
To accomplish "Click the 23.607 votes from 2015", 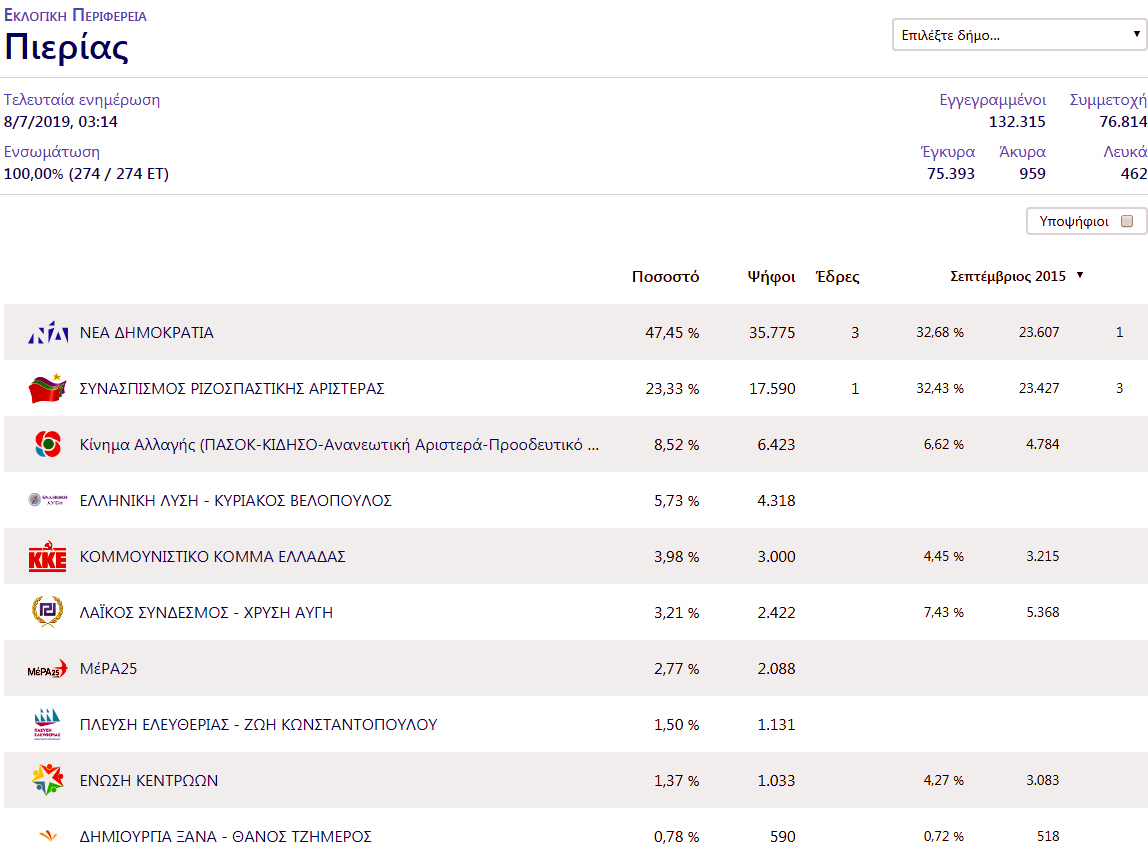I will point(1038,332).
